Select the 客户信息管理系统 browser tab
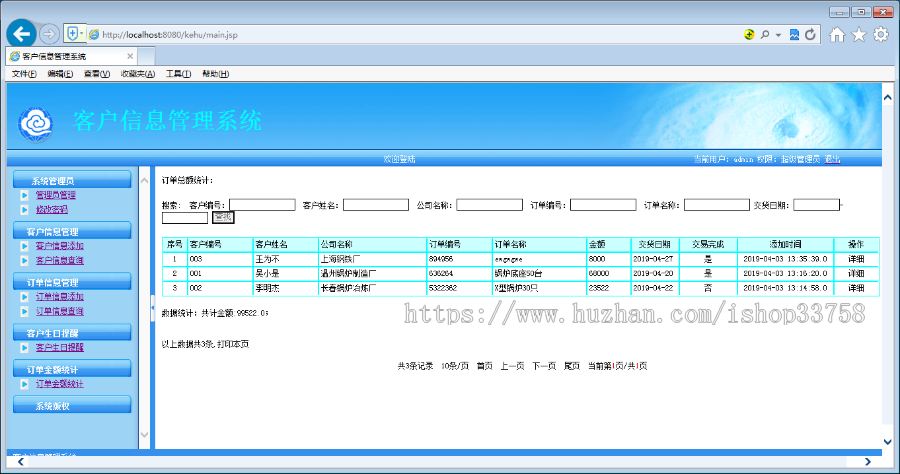The image size is (900, 474). 72,56
